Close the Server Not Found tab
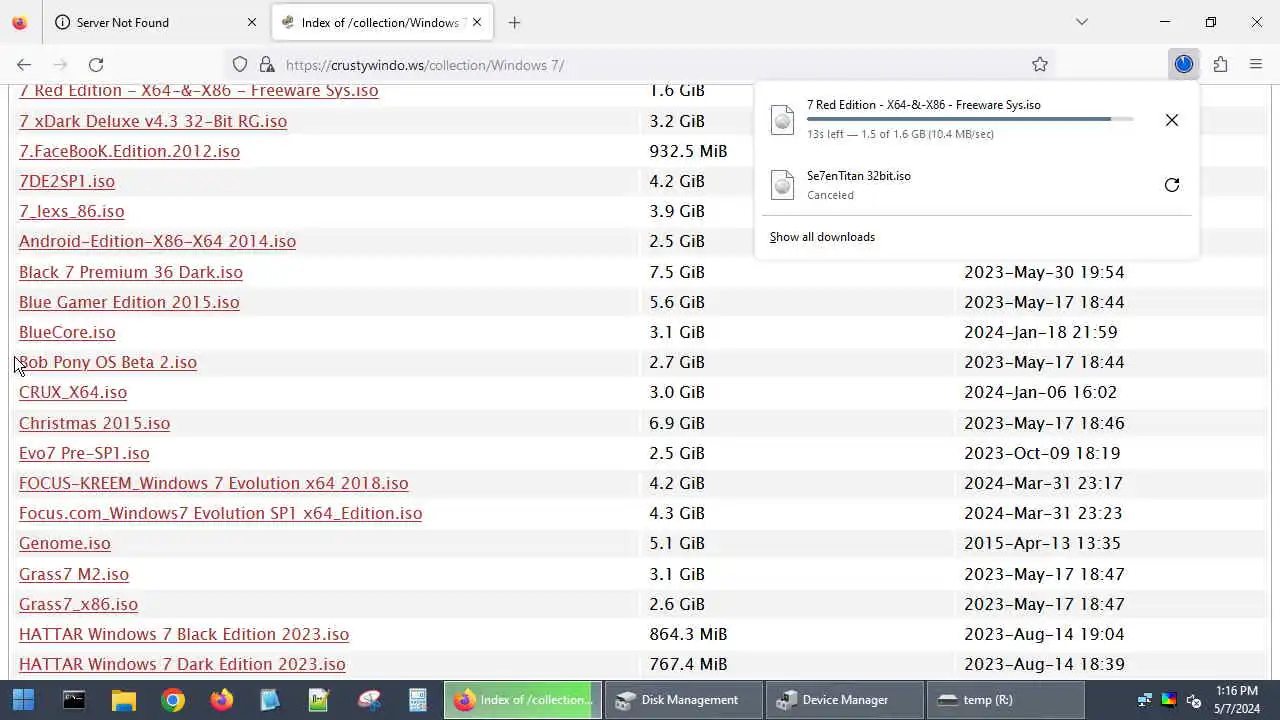1280x720 pixels. pos(252,22)
